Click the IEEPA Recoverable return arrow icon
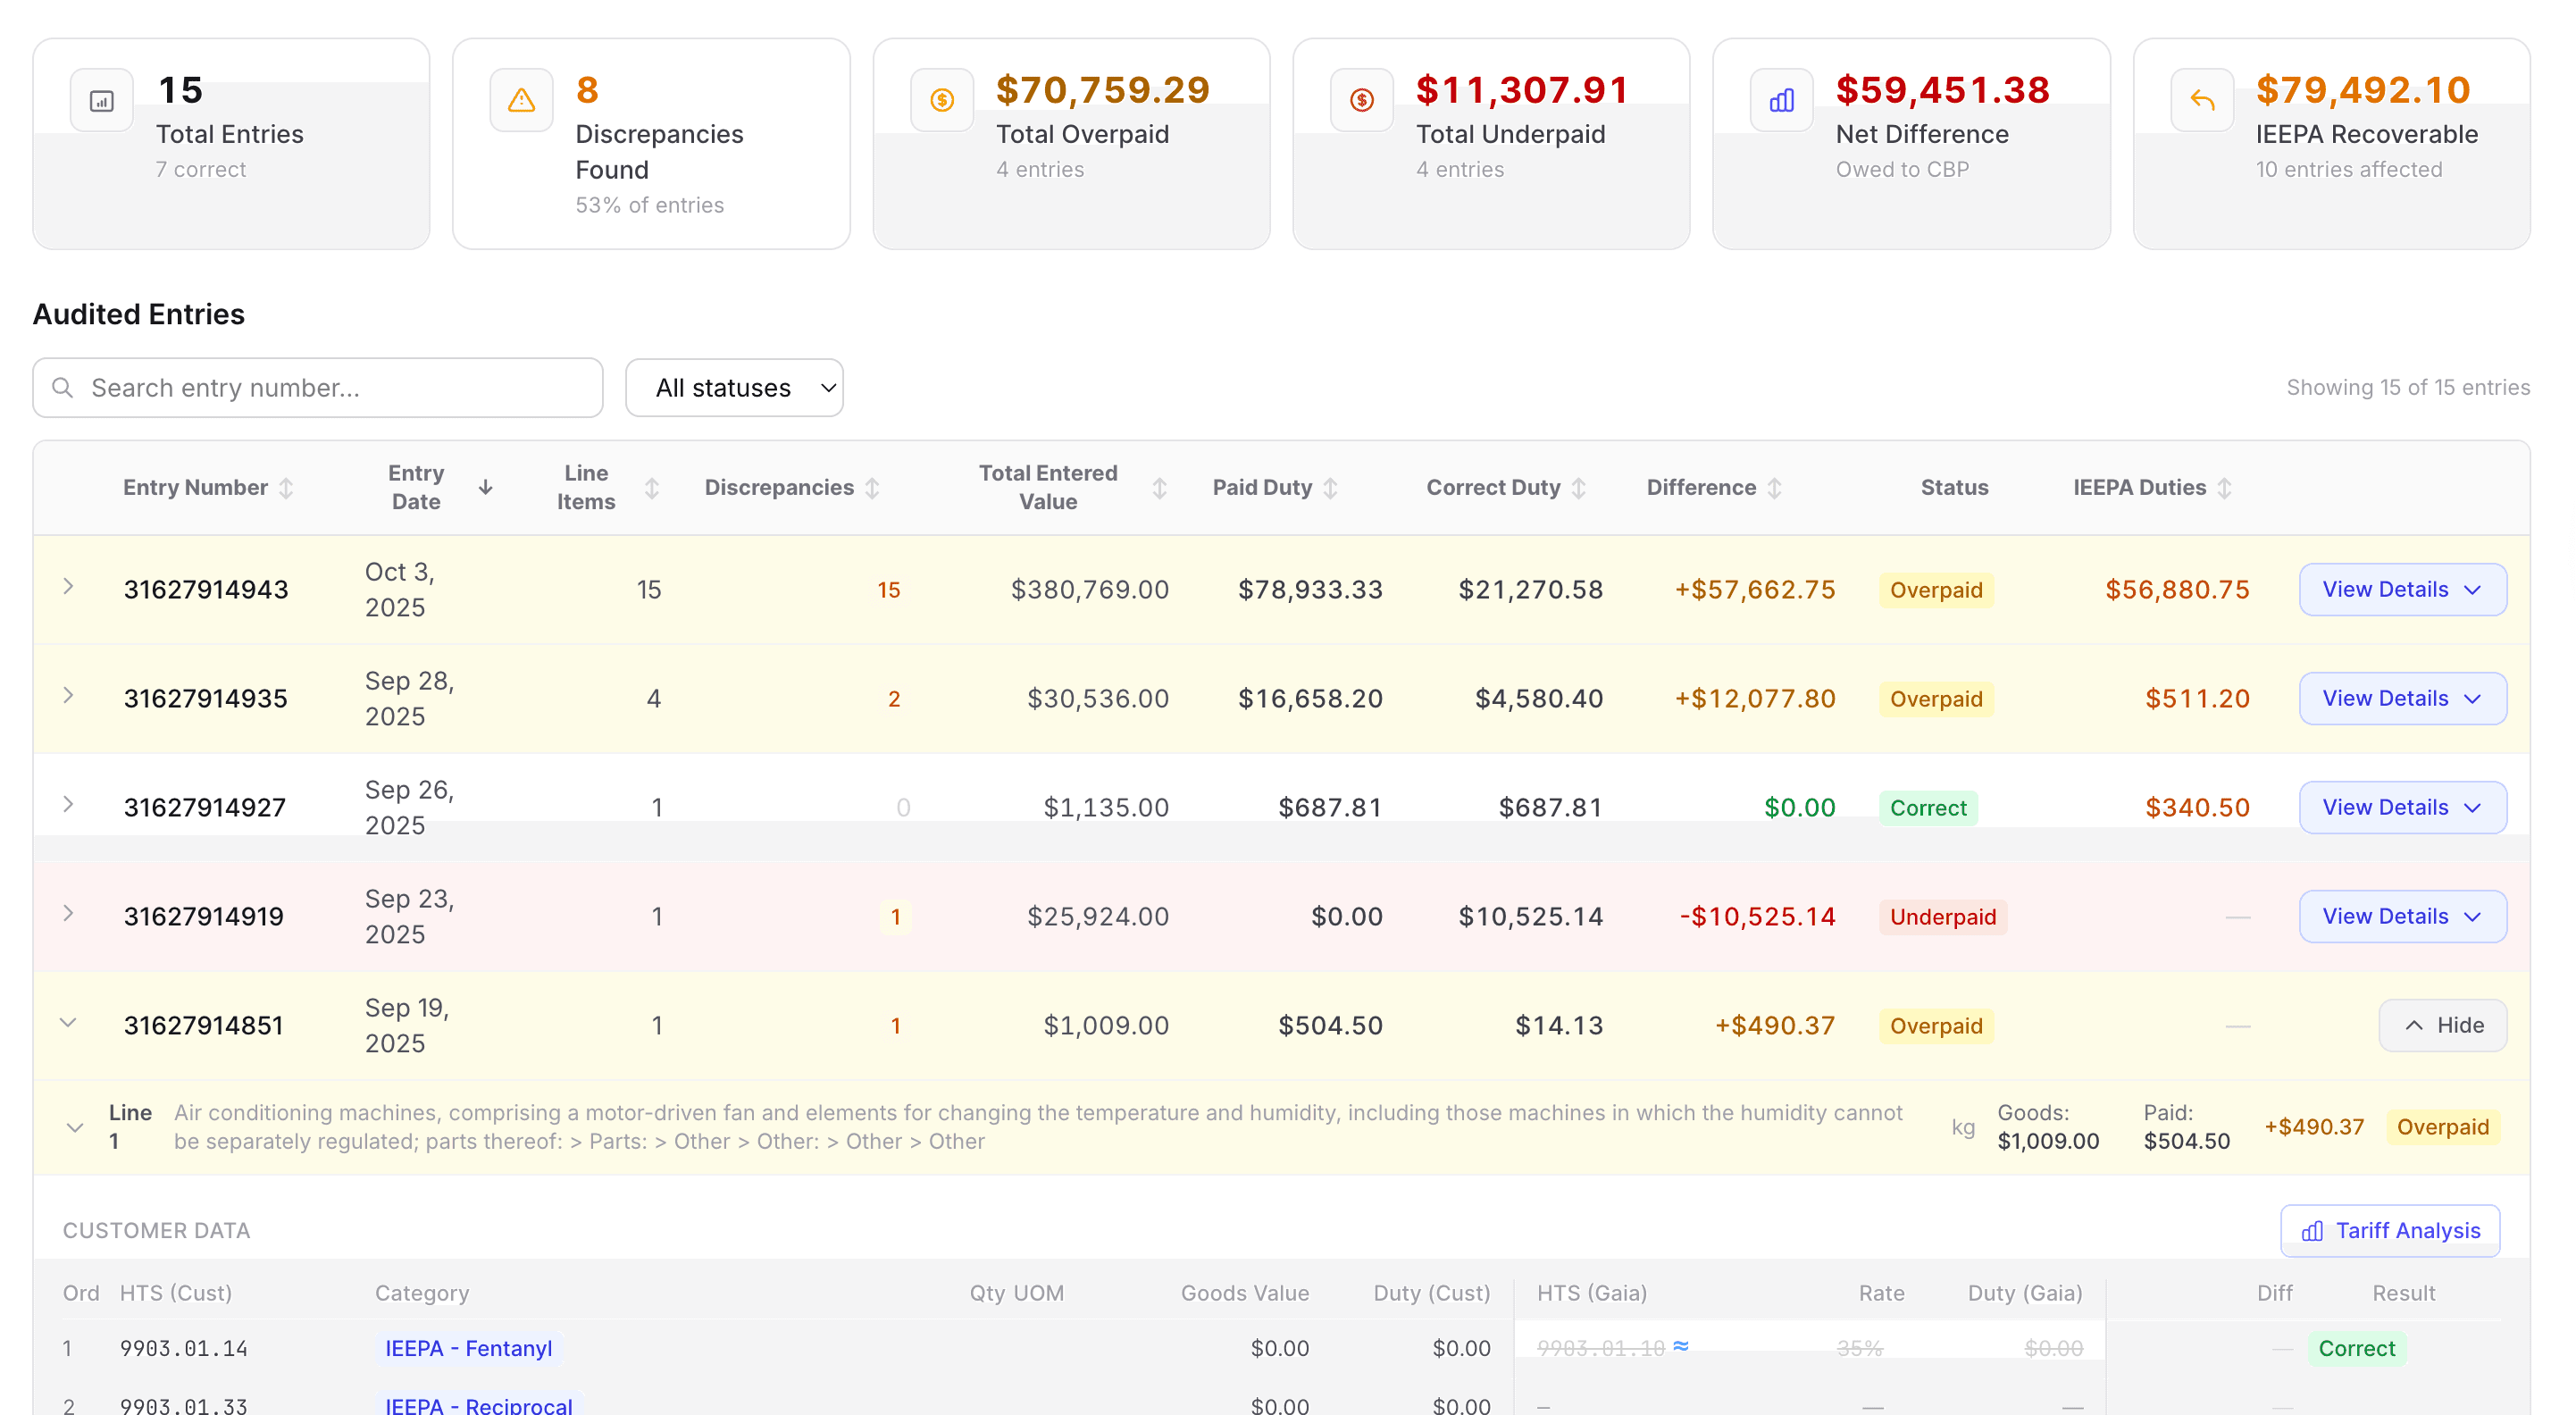The height and width of the screenshot is (1415, 2576). (x=2202, y=100)
